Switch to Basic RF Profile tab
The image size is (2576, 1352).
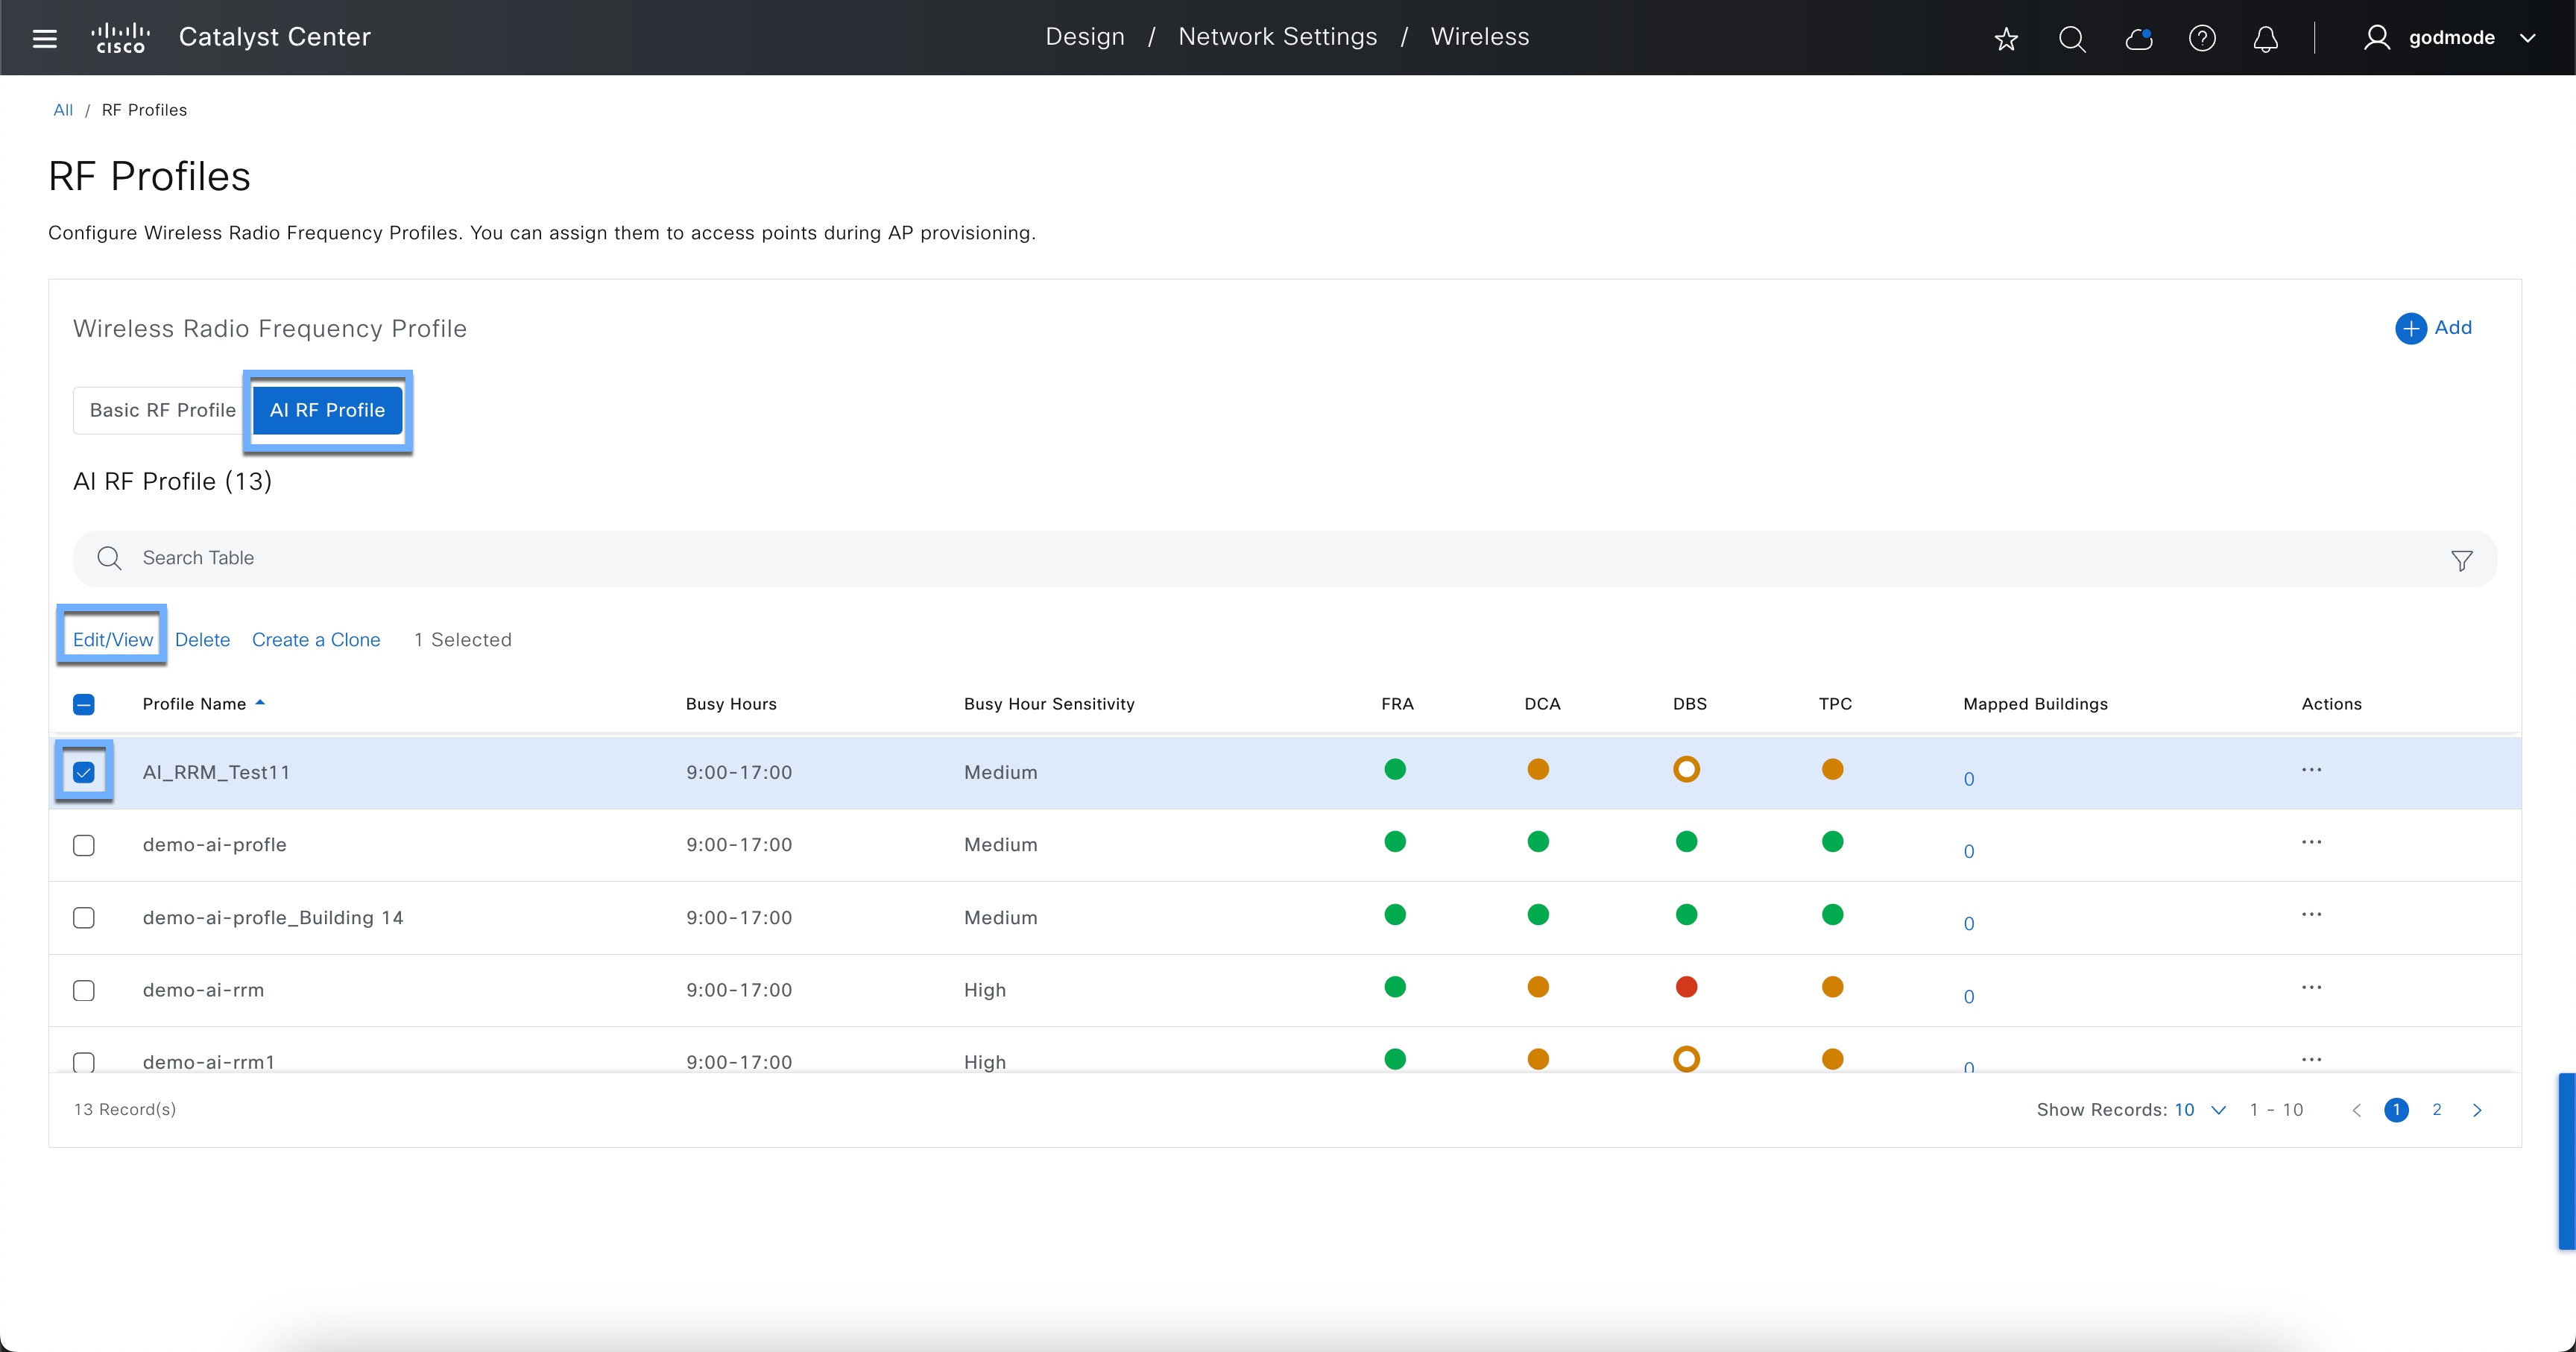tap(162, 410)
